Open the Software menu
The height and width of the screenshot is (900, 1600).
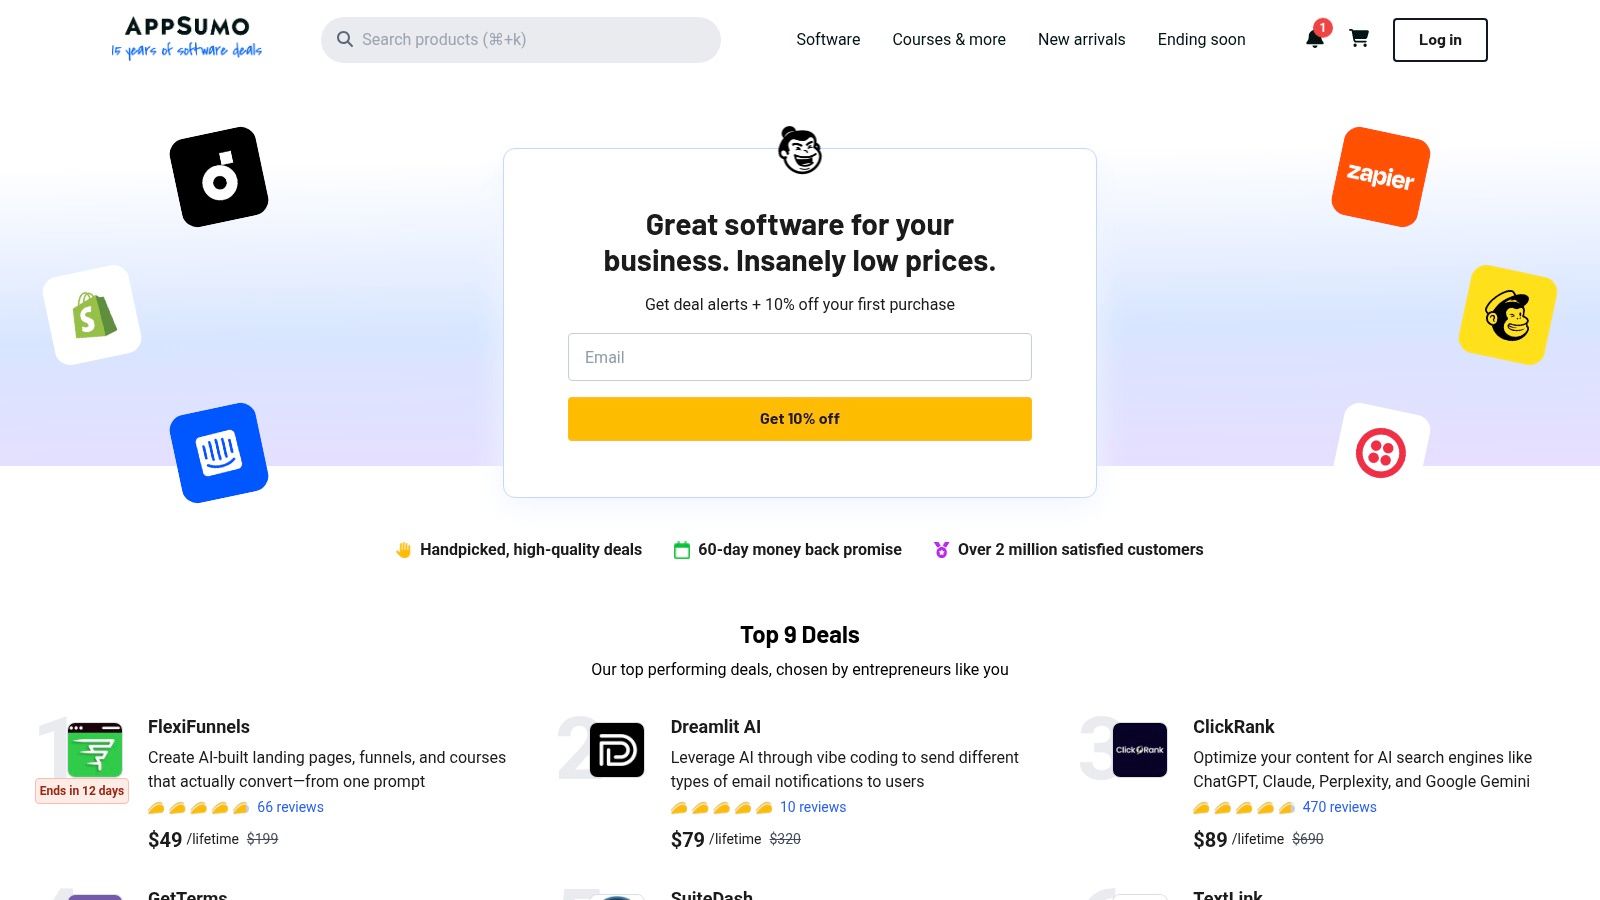coord(827,40)
